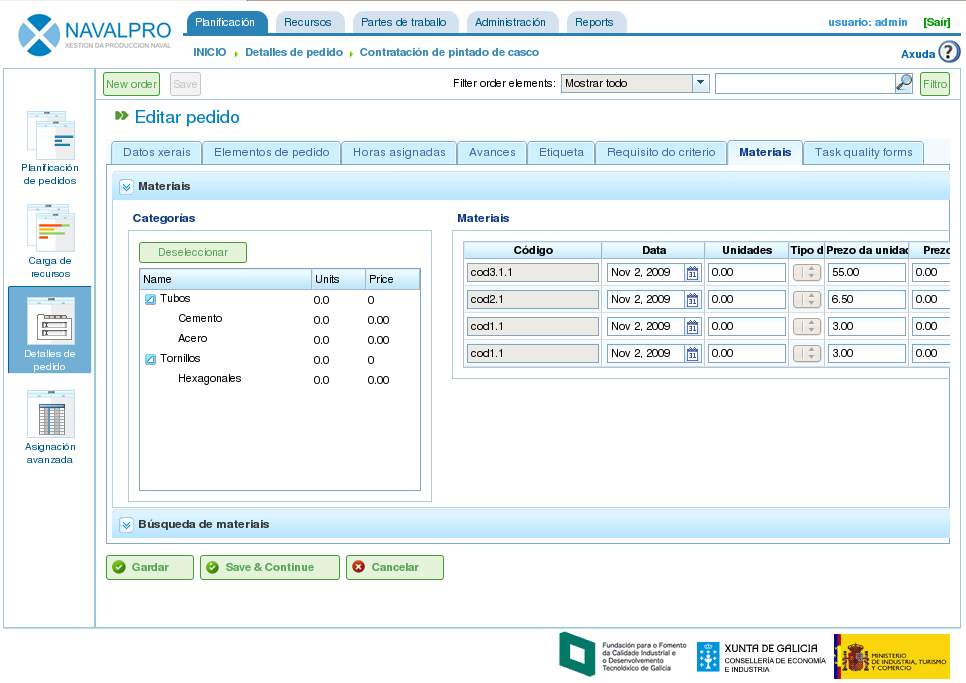
Task: Open the Filter order elements dropdown
Action: [700, 84]
